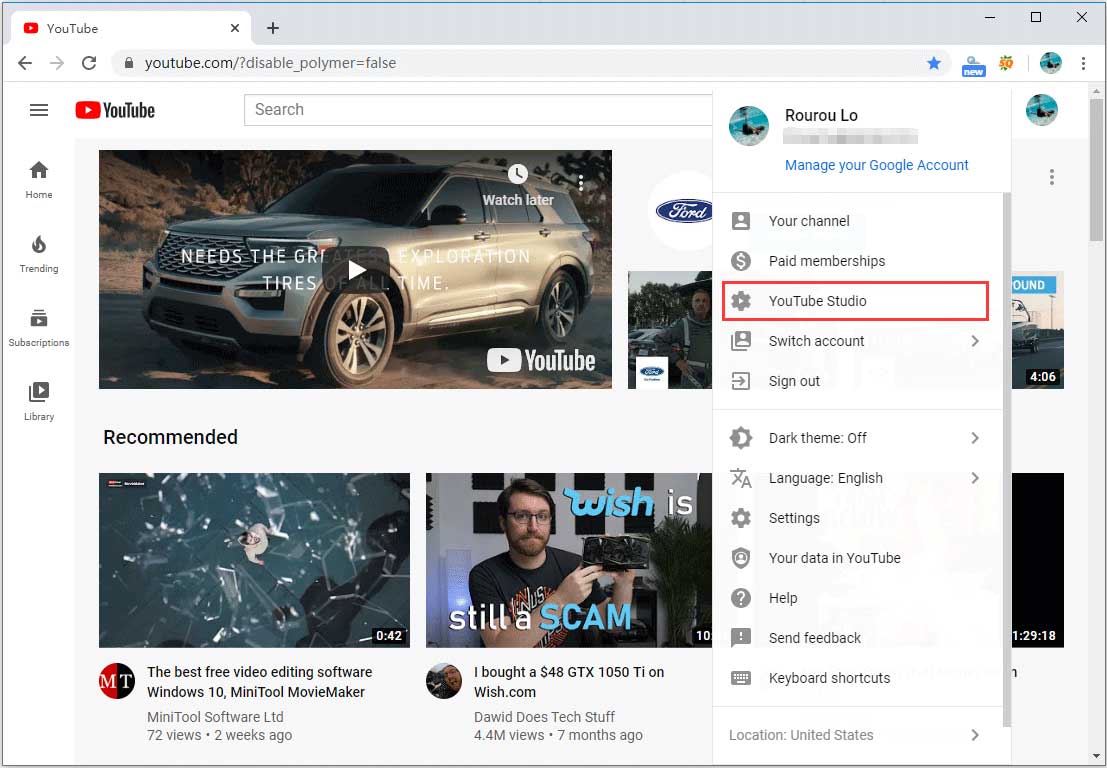
Task: View the site information lock icon
Action: [128, 63]
